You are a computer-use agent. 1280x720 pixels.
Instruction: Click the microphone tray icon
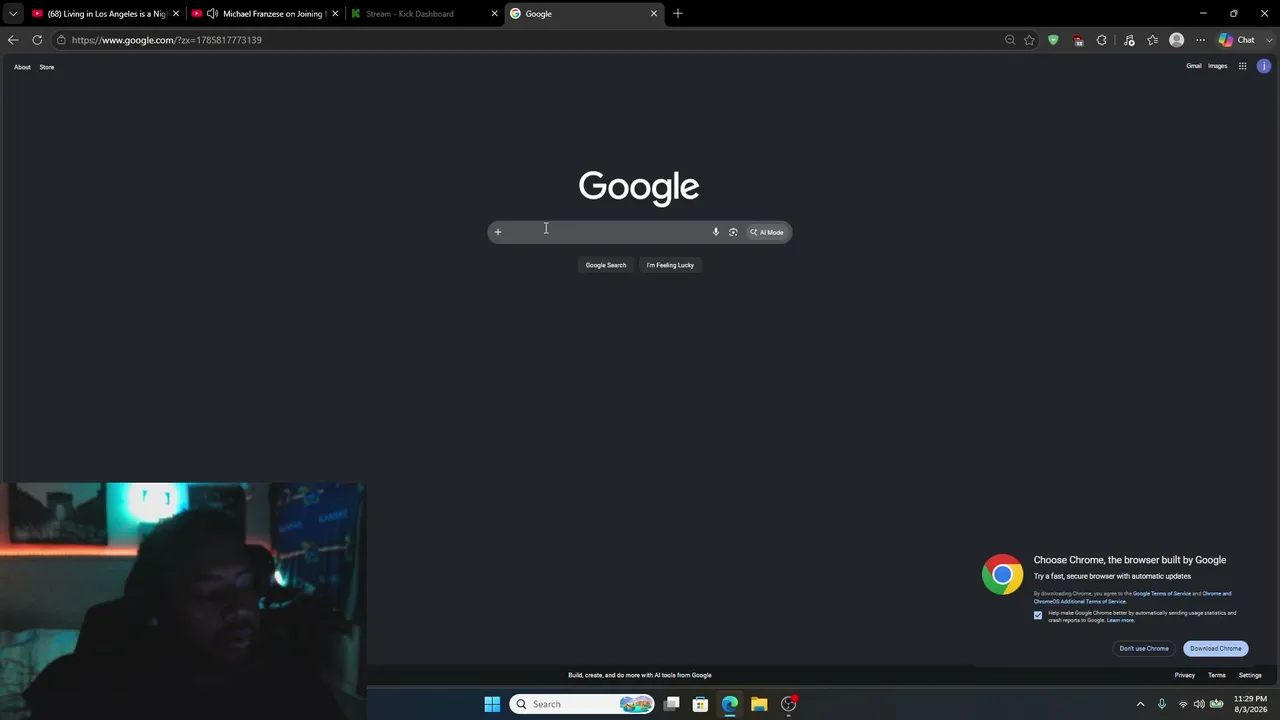click(x=1162, y=704)
